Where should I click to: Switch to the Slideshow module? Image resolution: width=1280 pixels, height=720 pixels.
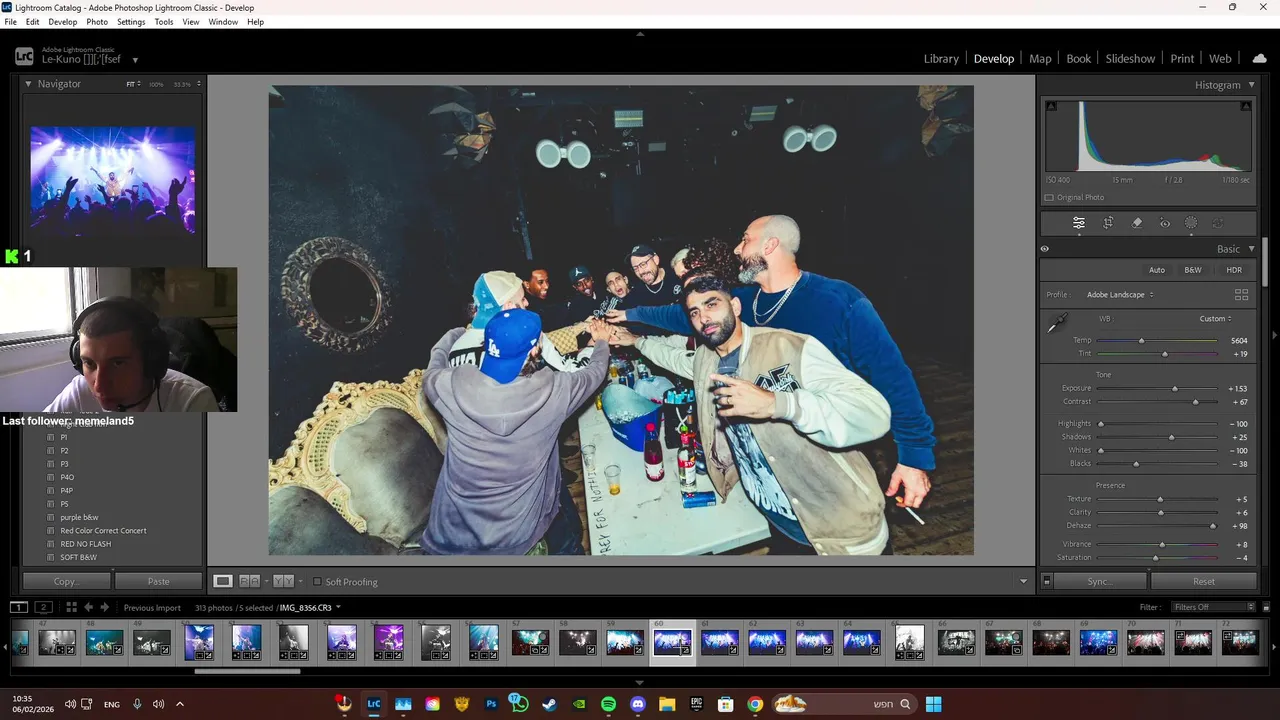[x=1130, y=58]
